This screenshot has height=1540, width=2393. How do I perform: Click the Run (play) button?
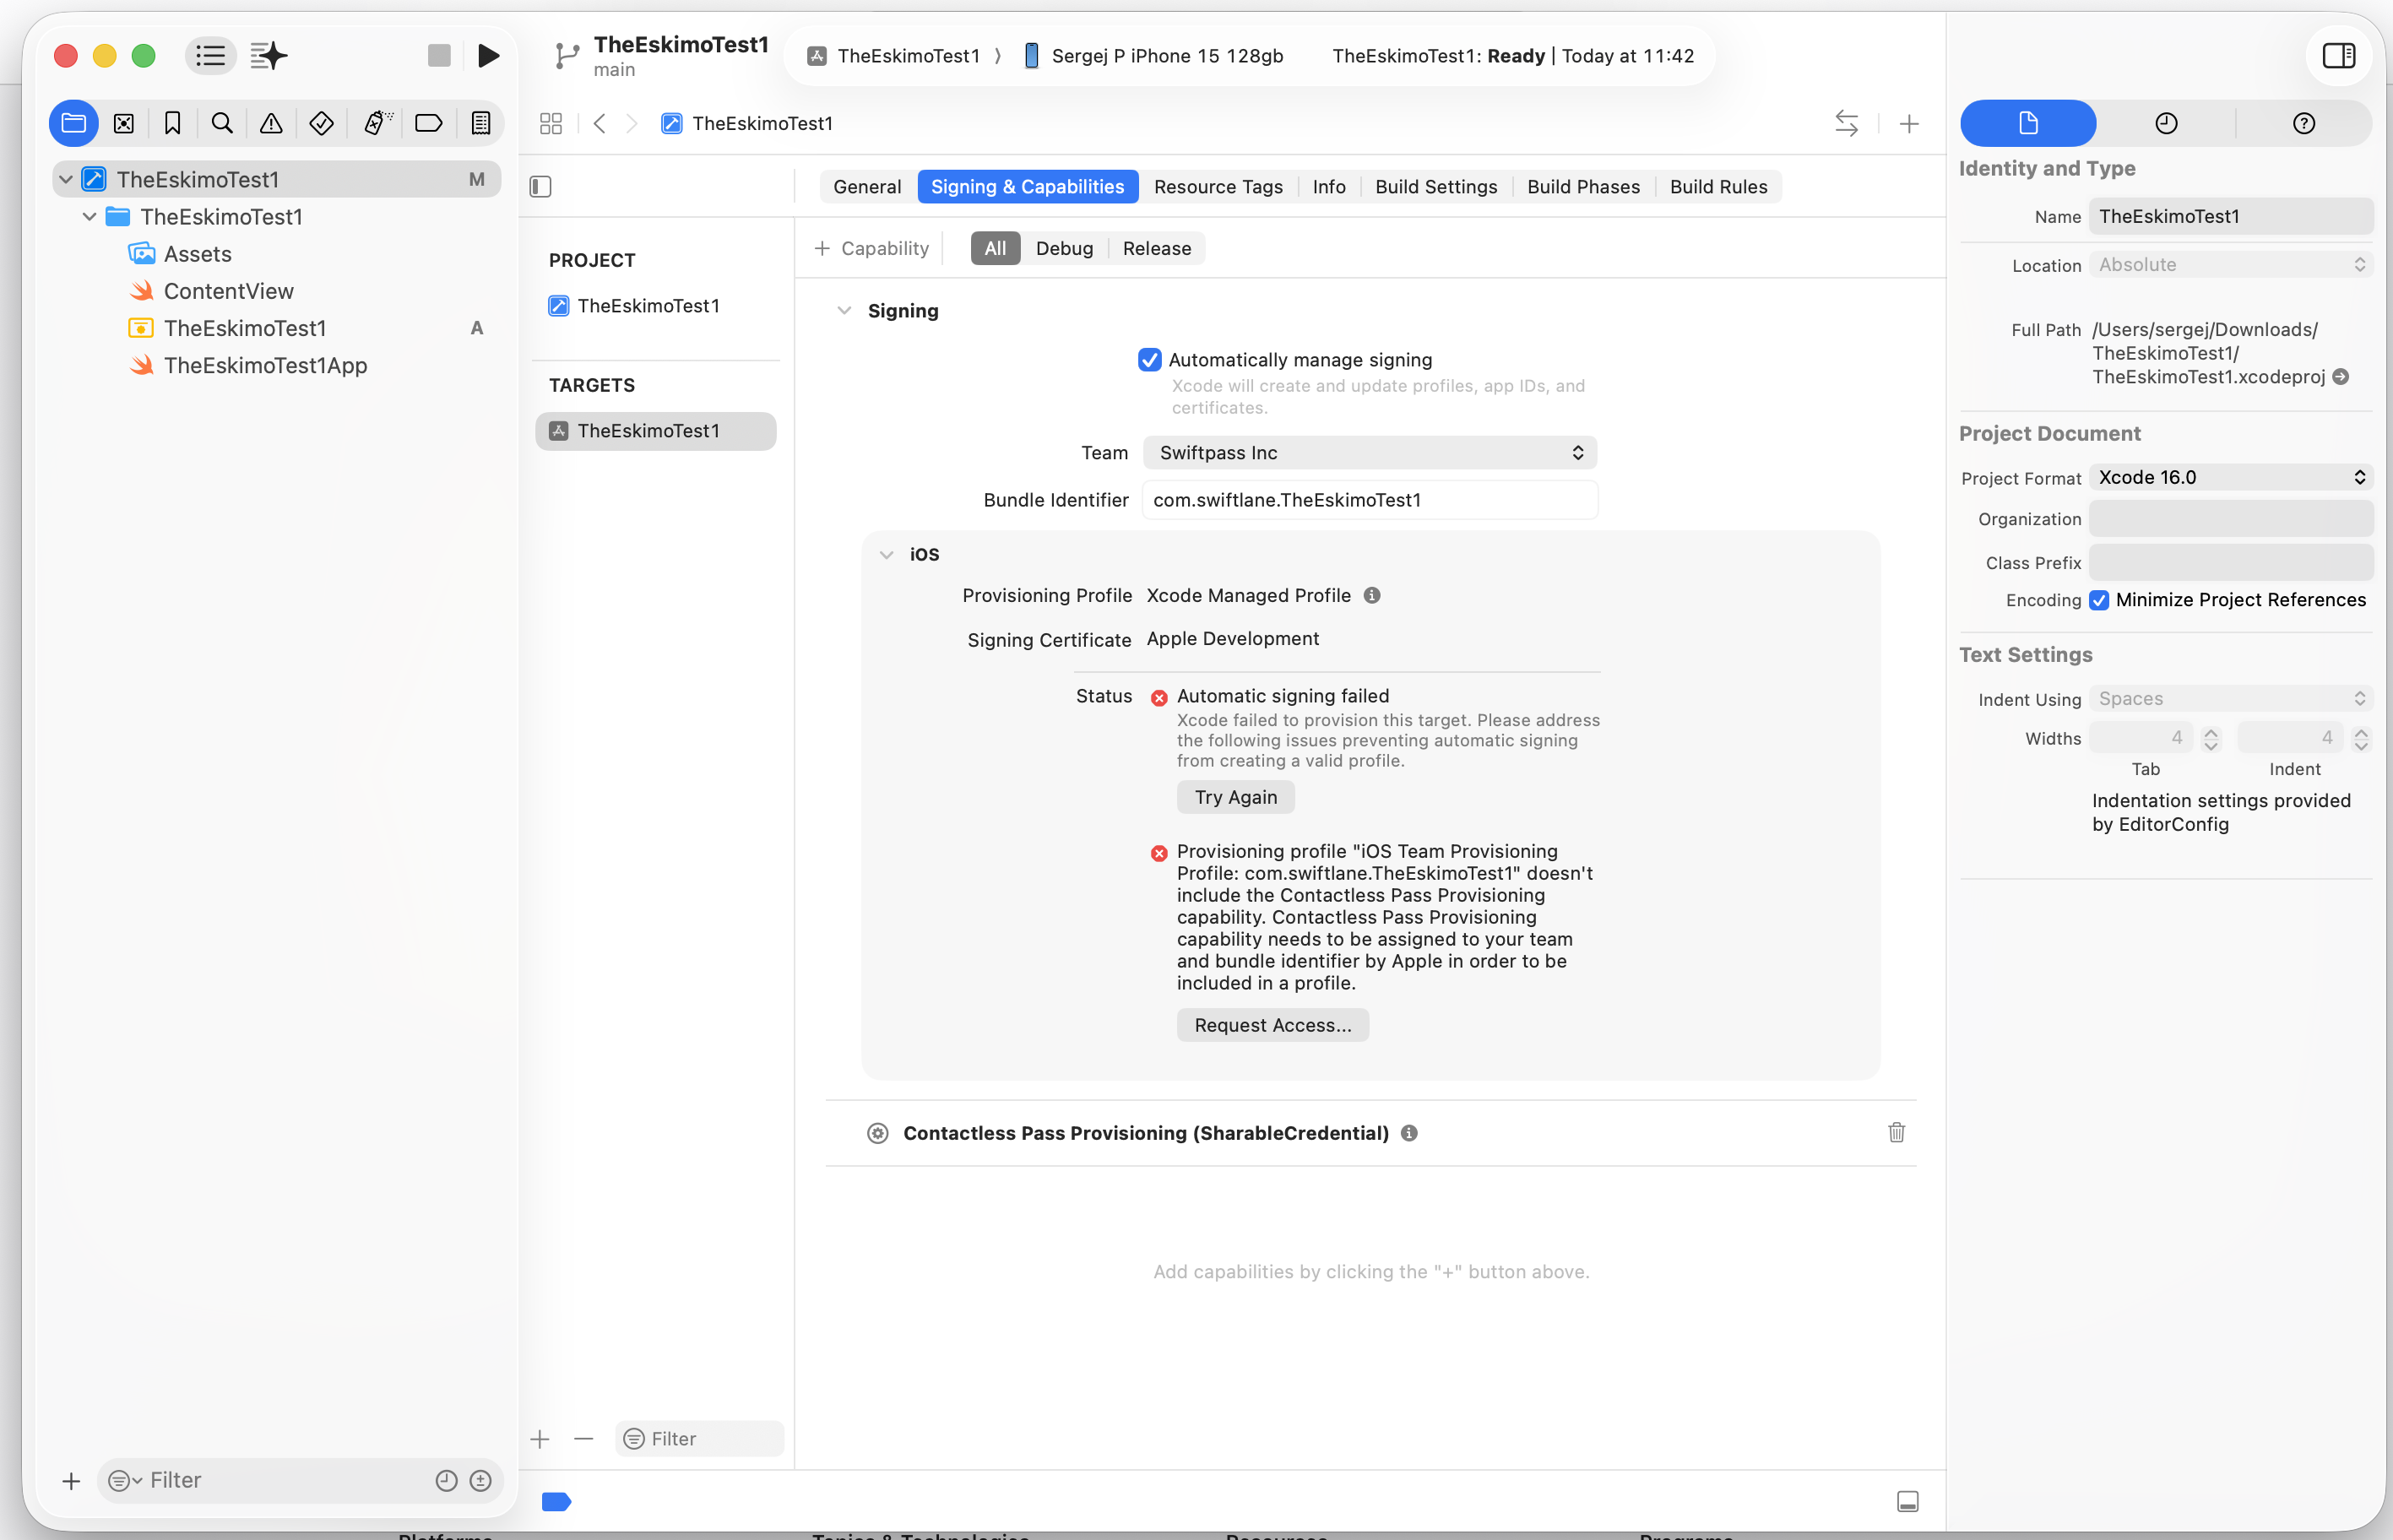point(488,55)
